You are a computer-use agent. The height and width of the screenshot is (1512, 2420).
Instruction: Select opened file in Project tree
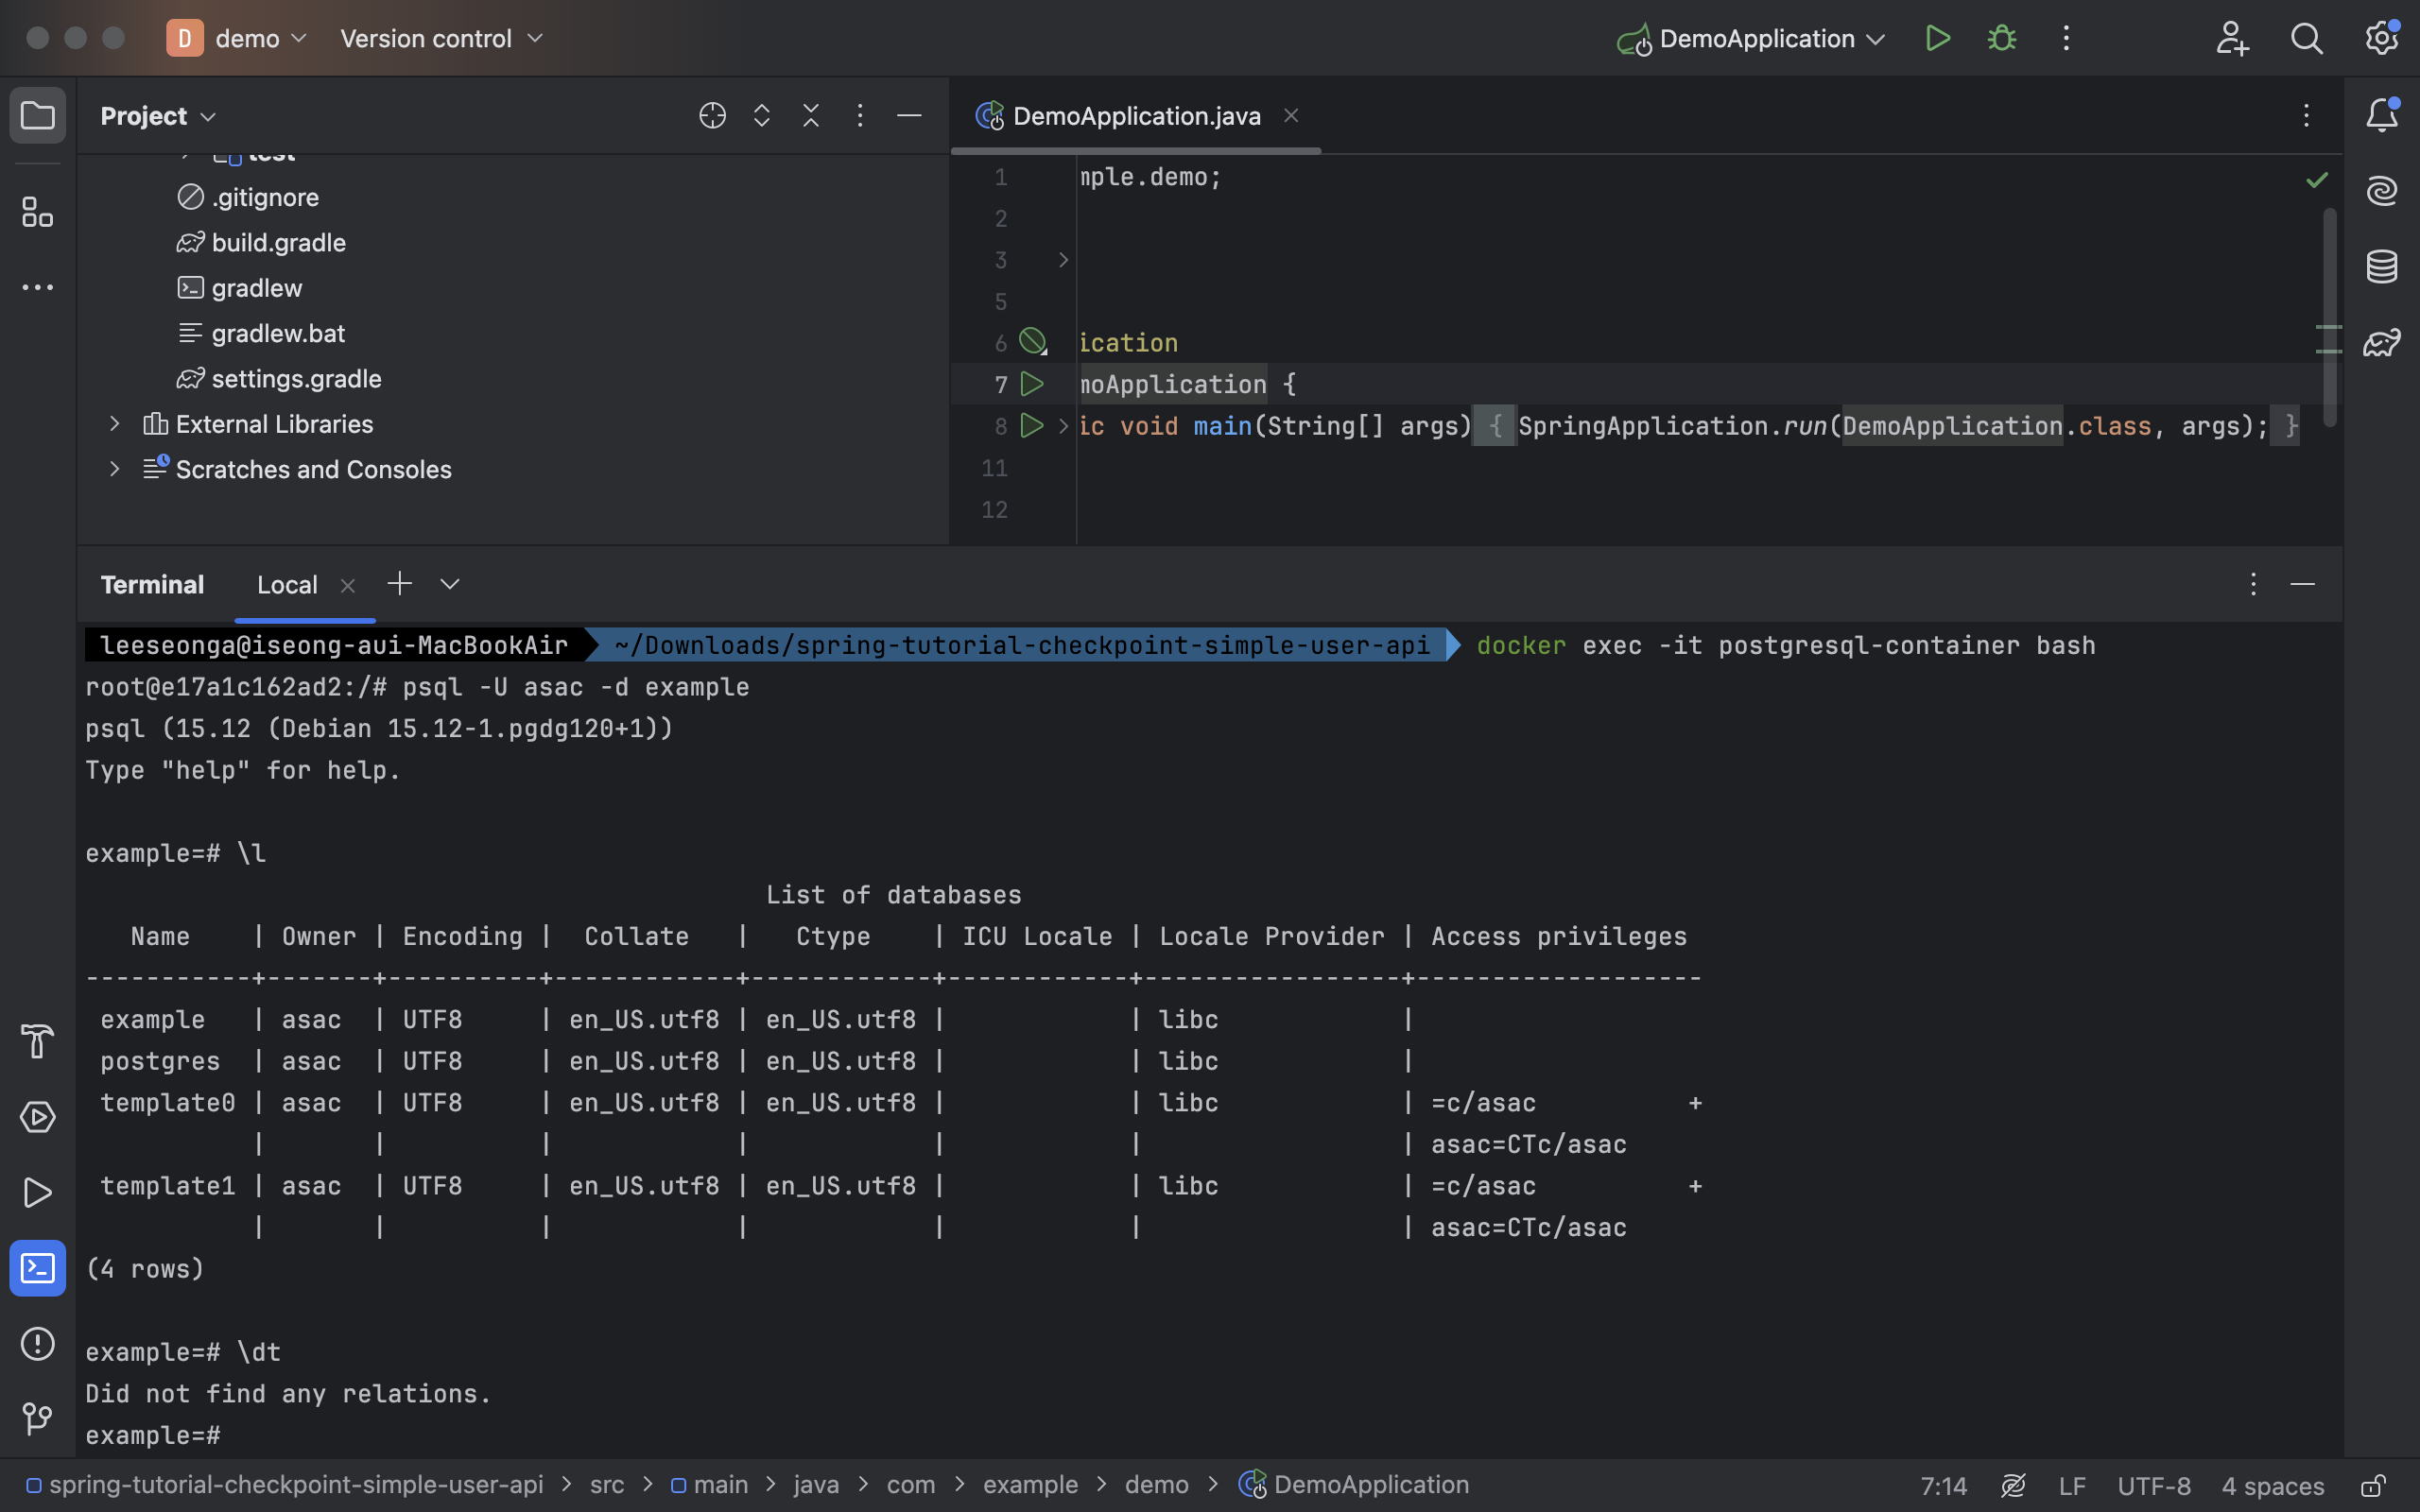712,116
